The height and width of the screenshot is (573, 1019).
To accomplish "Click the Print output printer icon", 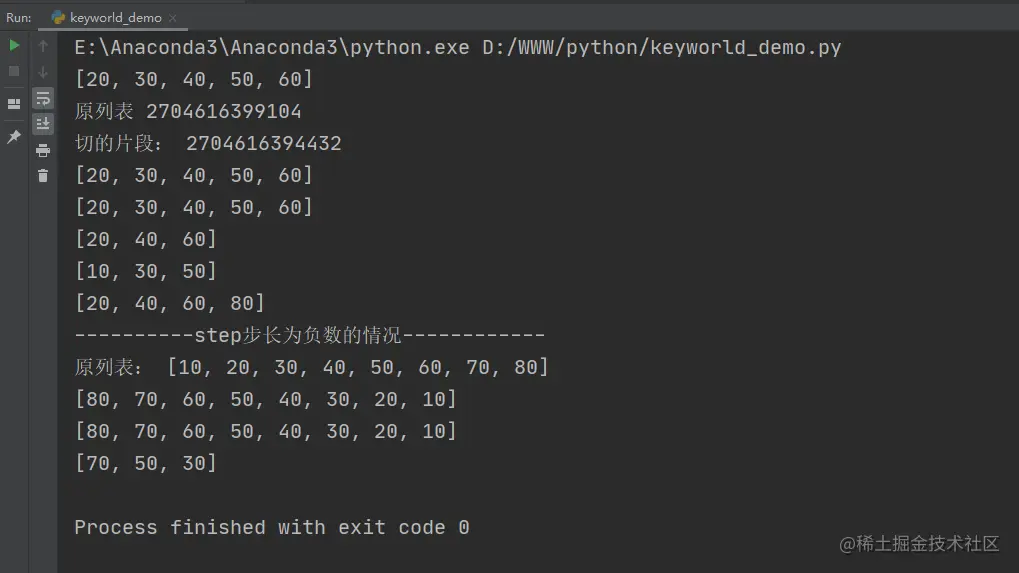I will (43, 150).
